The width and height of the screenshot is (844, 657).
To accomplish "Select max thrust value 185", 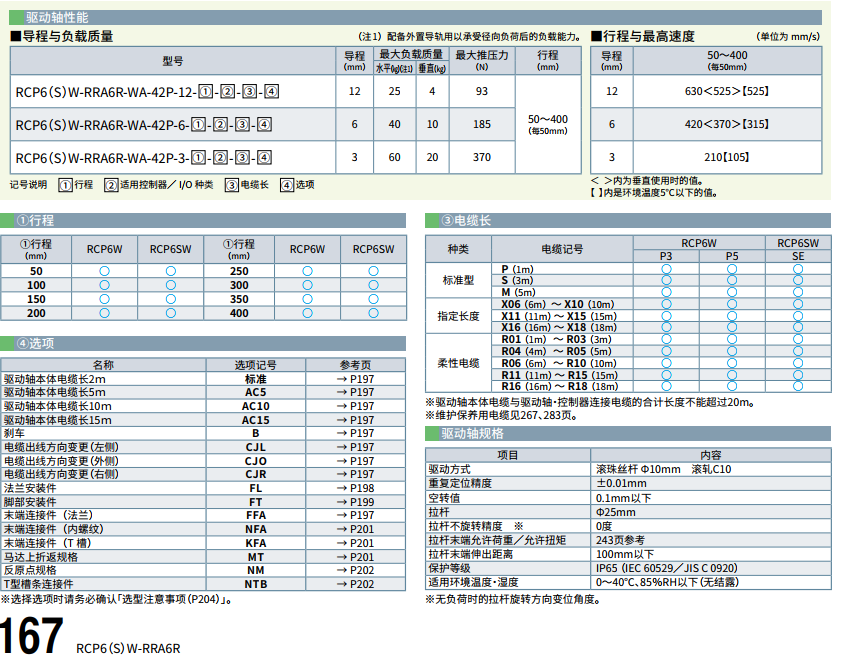I will click(482, 124).
